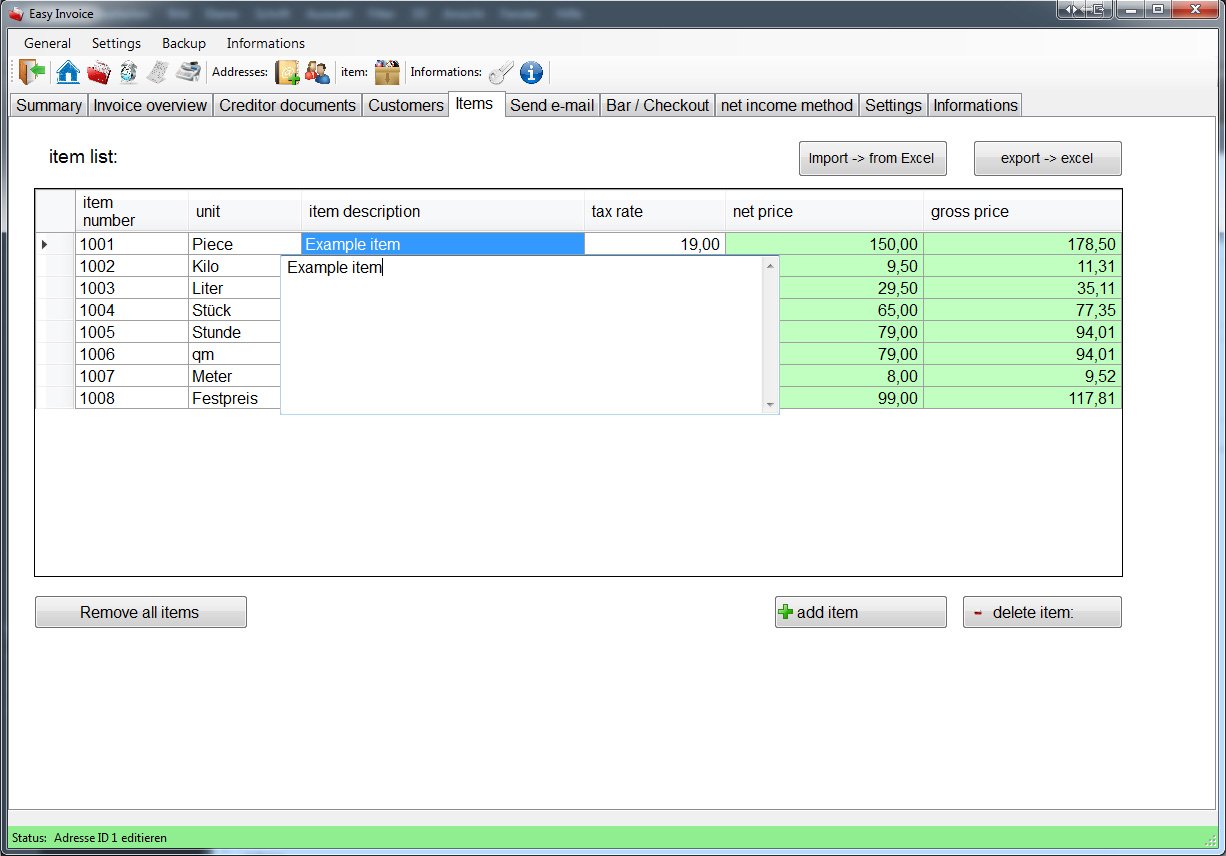Click the add address book icon
The image size is (1226, 856).
(288, 72)
